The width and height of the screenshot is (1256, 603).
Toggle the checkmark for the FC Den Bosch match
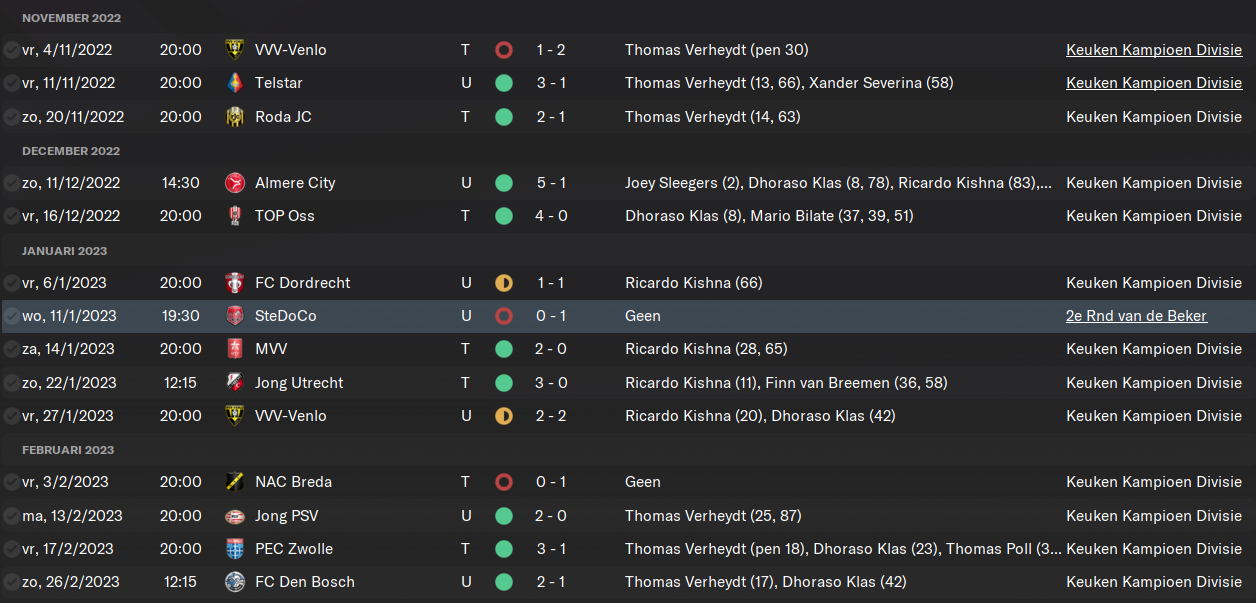click(x=10, y=582)
